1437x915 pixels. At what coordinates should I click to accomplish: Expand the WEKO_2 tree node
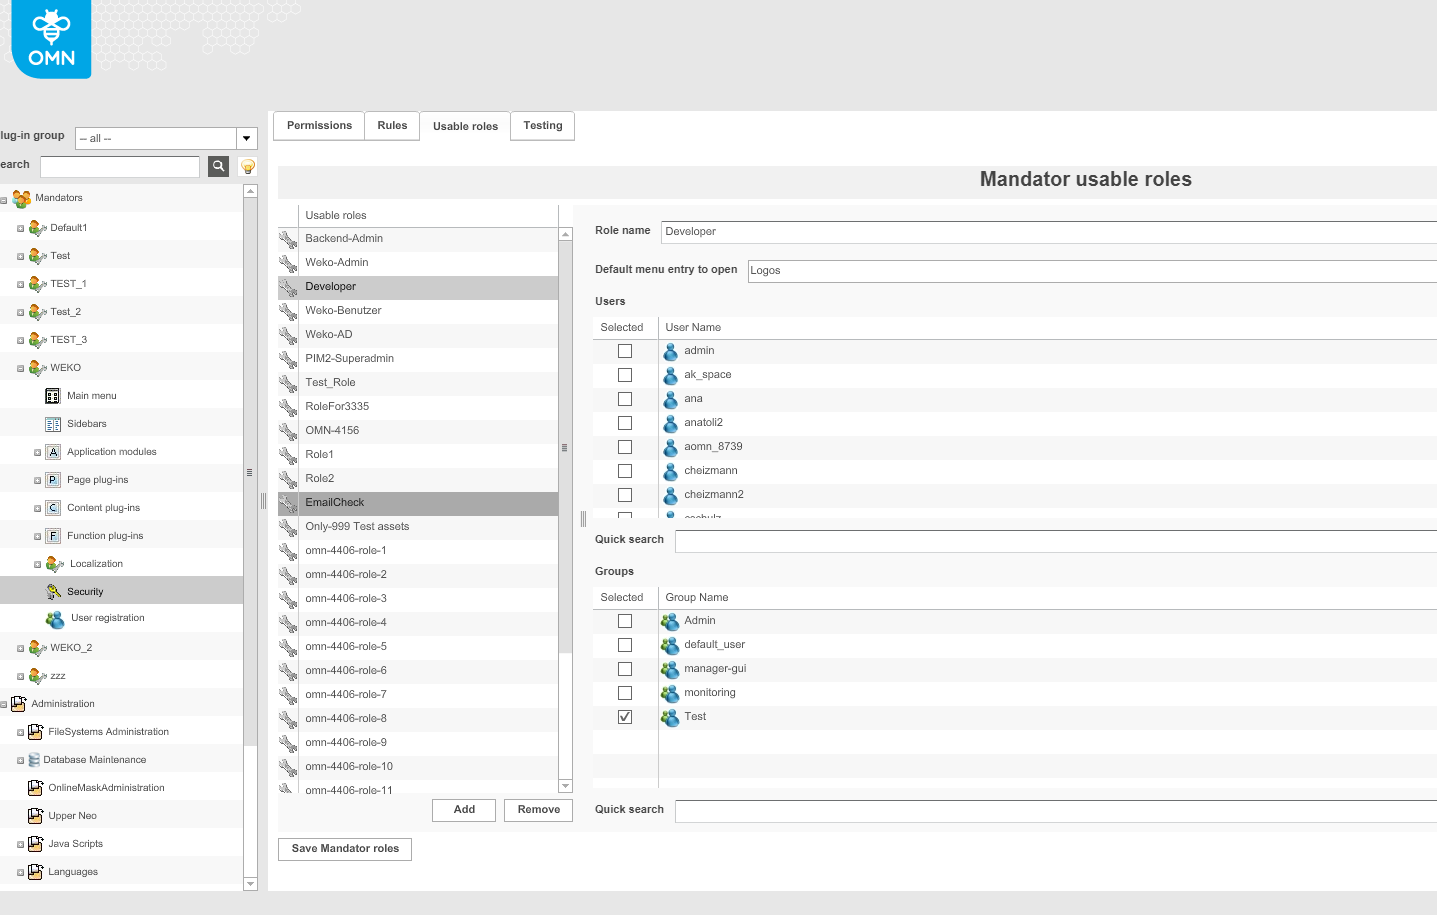click(x=20, y=647)
